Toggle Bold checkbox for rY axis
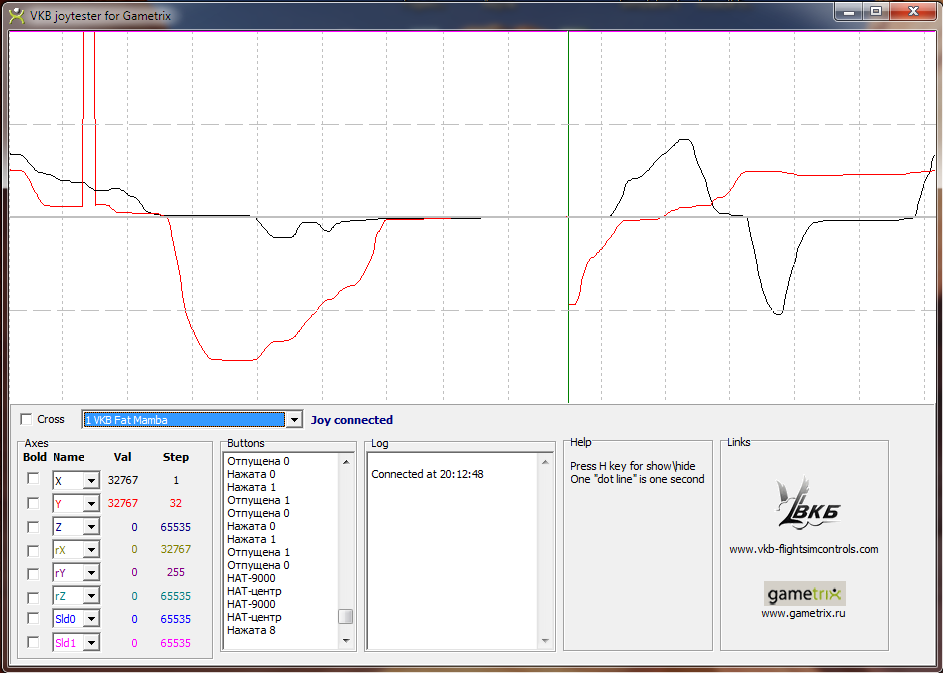The height and width of the screenshot is (673, 943). click(33, 573)
